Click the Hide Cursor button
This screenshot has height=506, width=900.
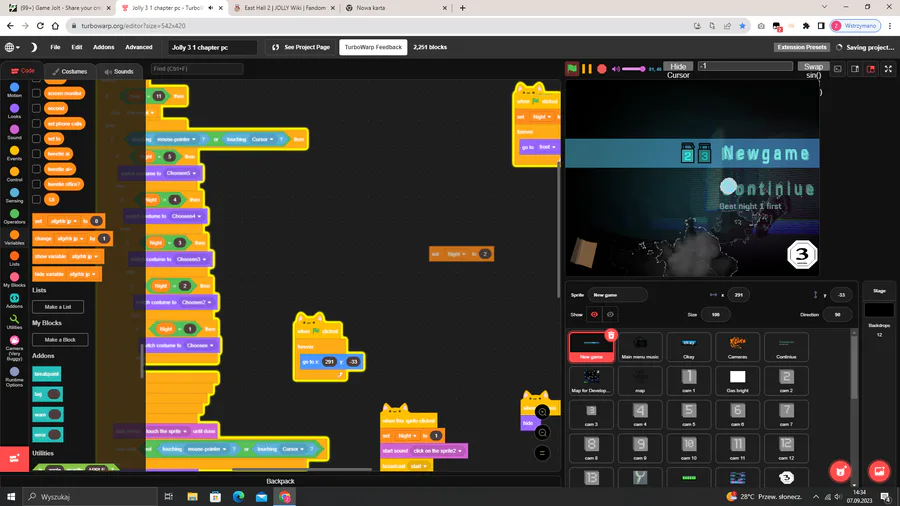point(678,67)
